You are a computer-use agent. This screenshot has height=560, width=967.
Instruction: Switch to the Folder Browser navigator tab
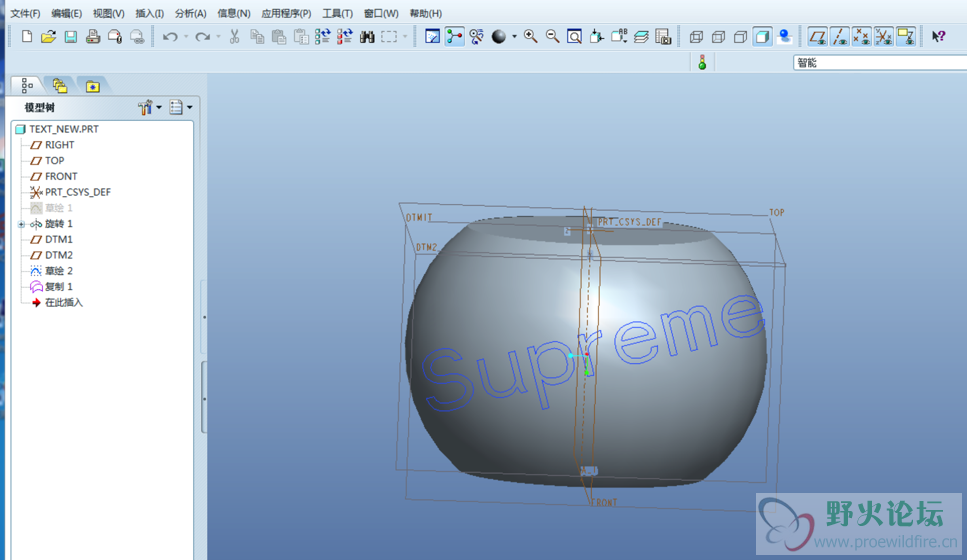point(60,86)
